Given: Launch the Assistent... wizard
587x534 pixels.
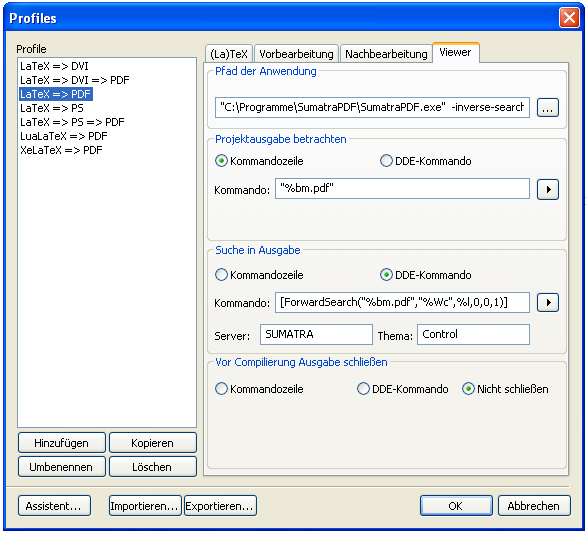Looking at the screenshot, I should tap(54, 506).
